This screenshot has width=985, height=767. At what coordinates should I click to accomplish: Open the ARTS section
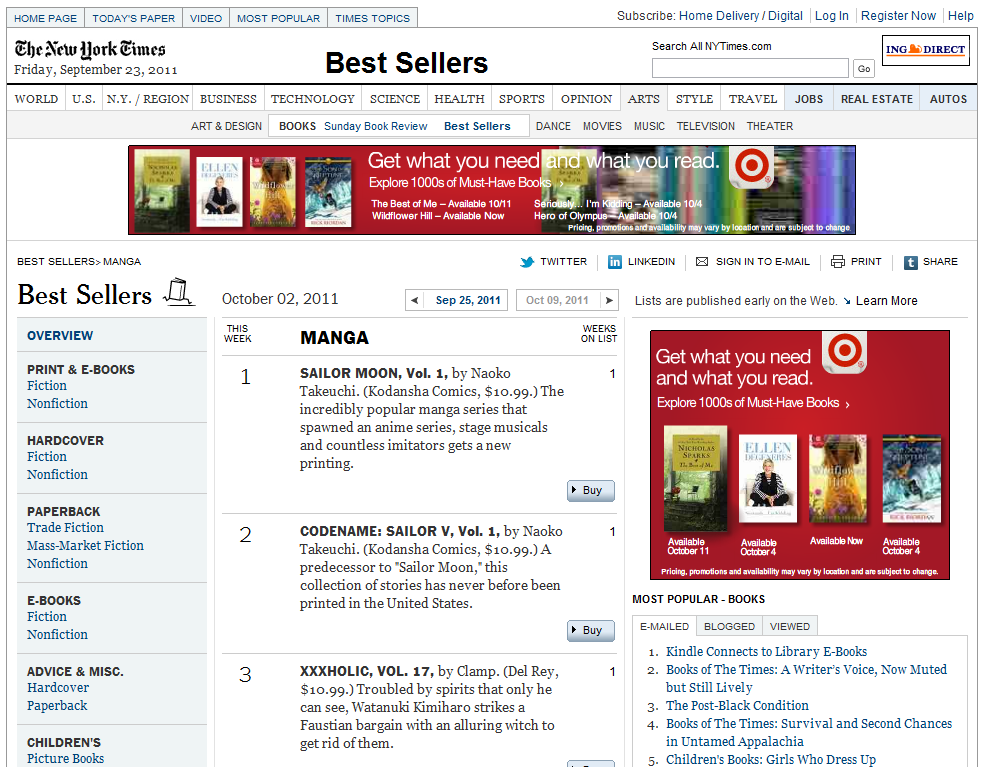click(x=643, y=99)
